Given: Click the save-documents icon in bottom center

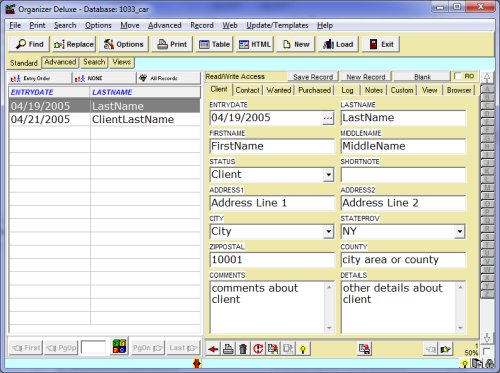Looking at the screenshot, I should [x=364, y=349].
